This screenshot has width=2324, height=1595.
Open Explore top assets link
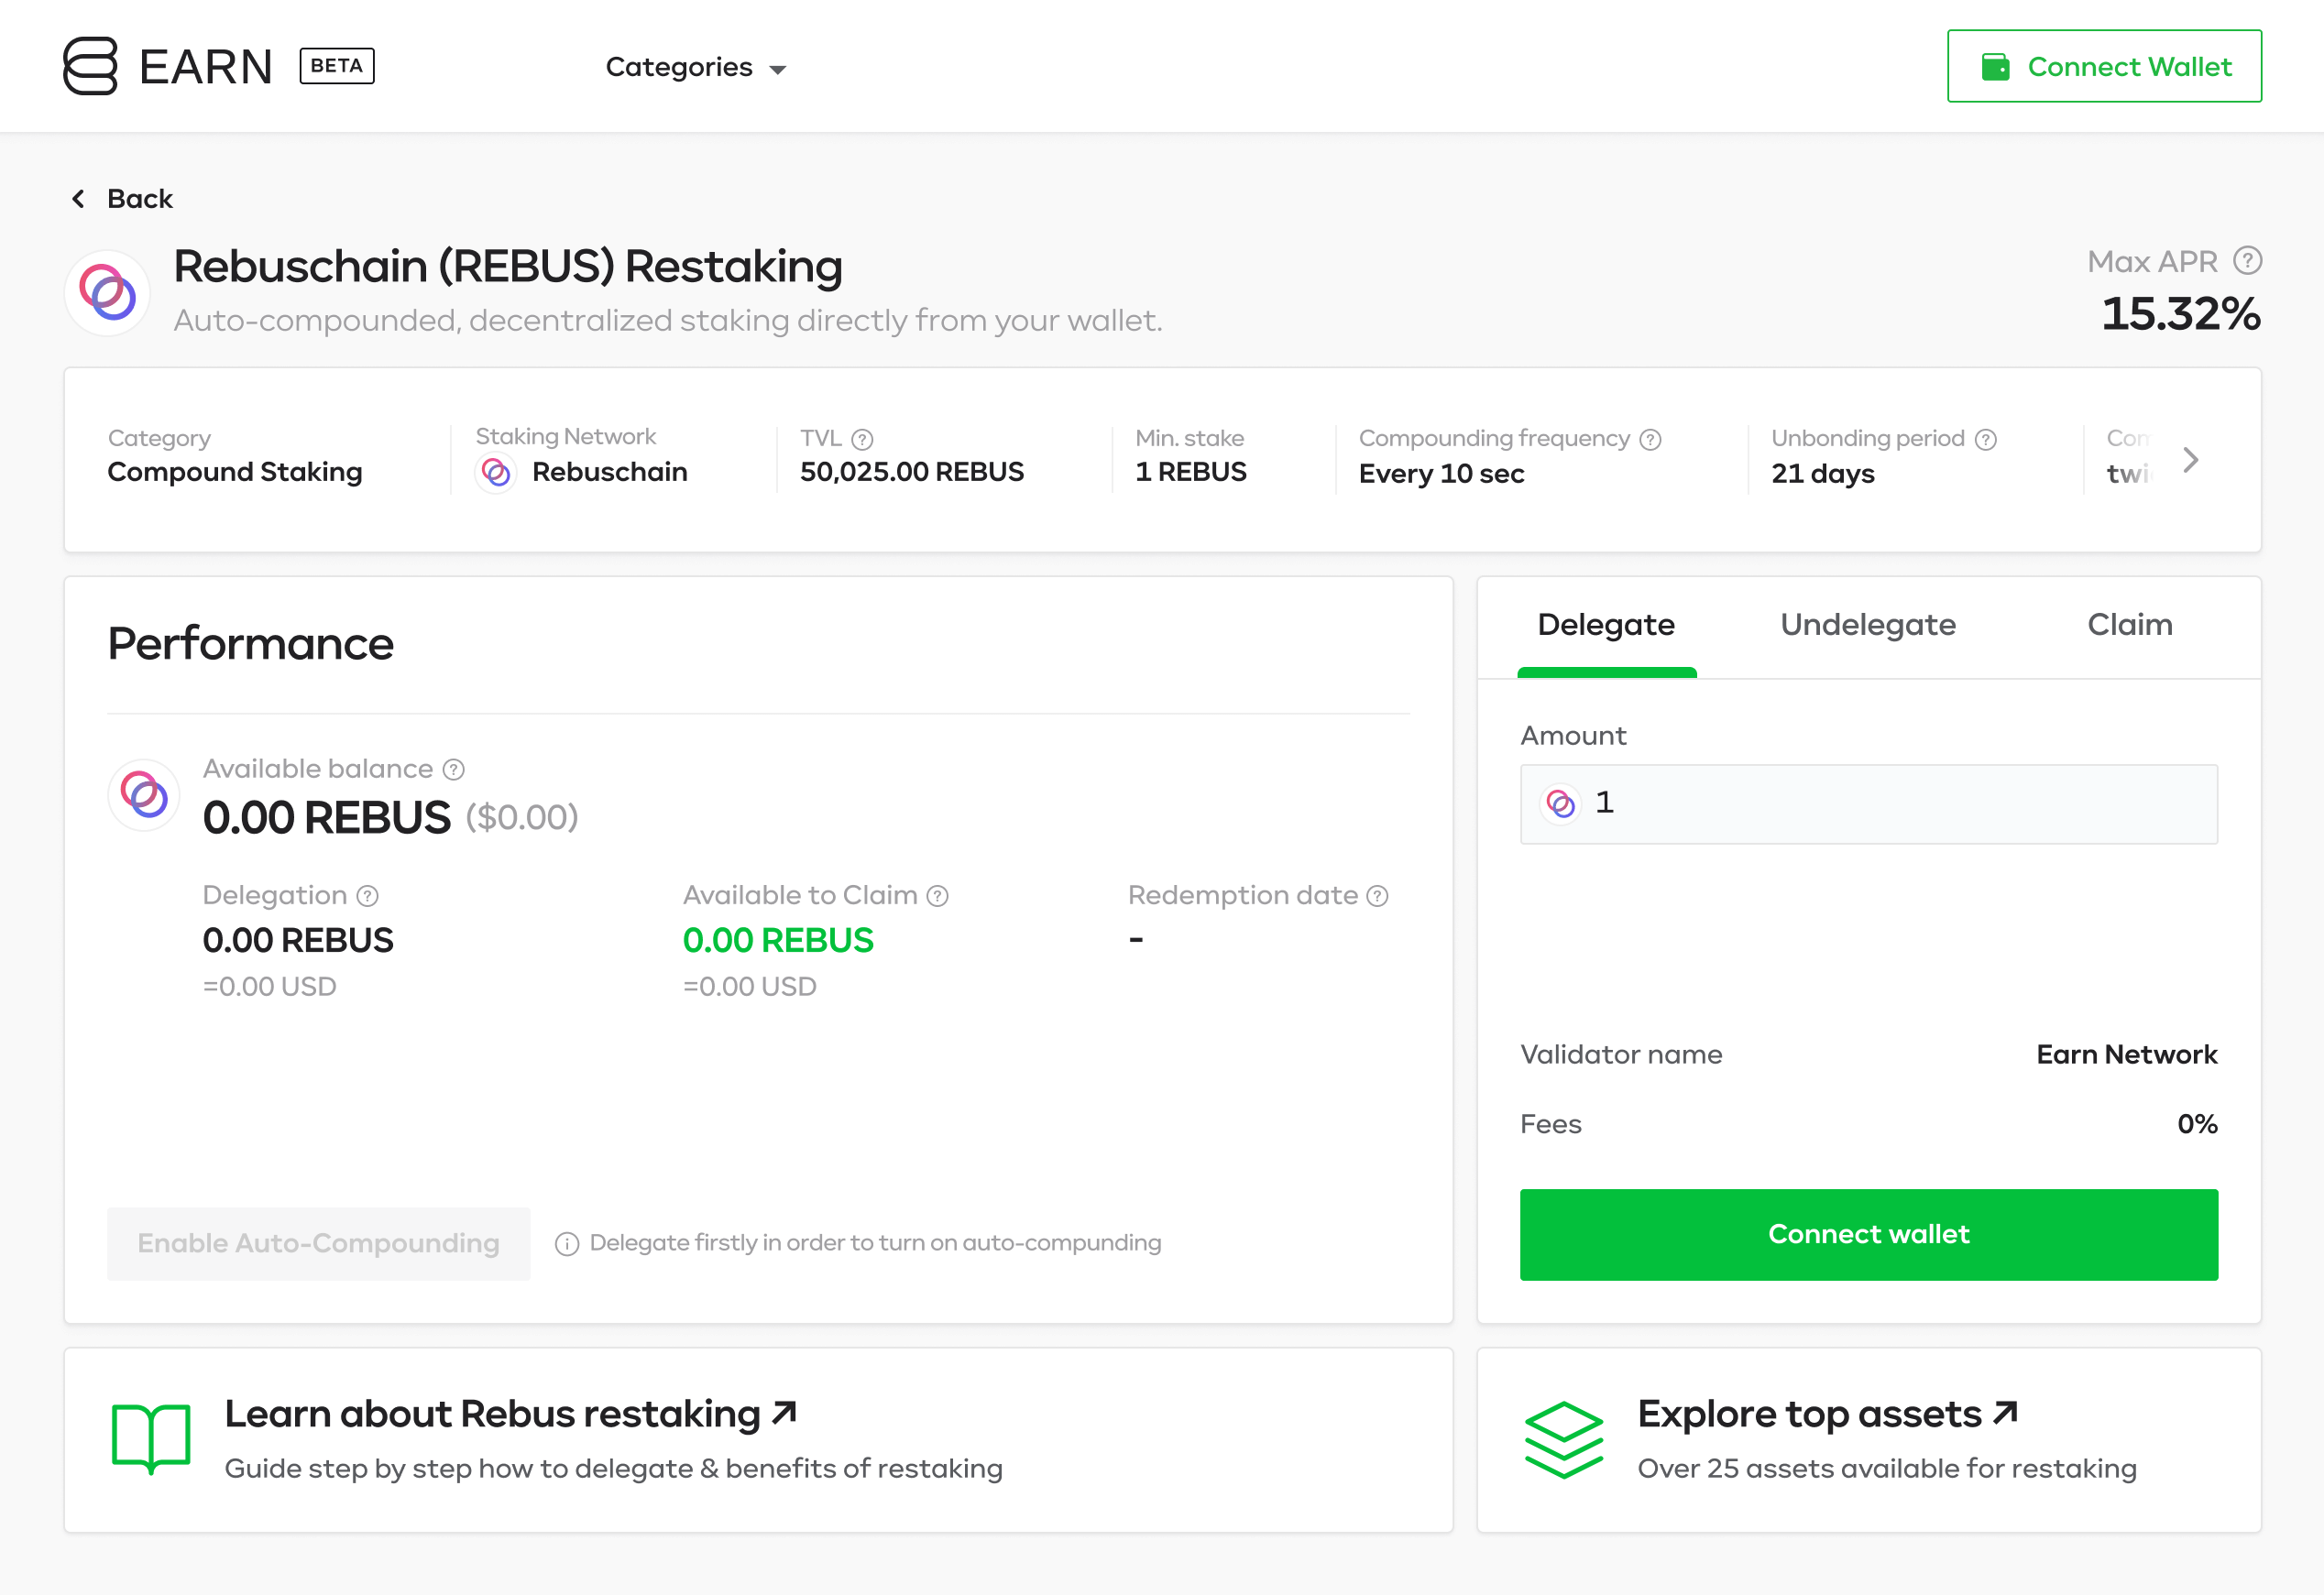(1826, 1414)
